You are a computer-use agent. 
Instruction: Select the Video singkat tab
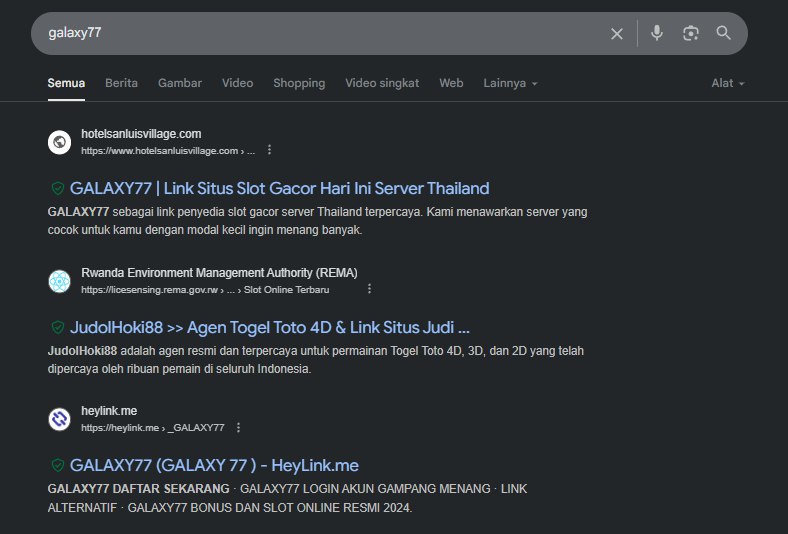(x=382, y=83)
